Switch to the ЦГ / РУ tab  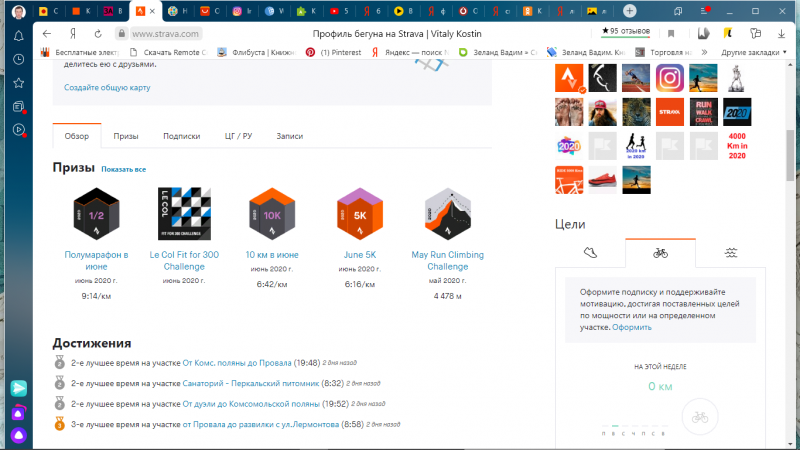(238, 136)
